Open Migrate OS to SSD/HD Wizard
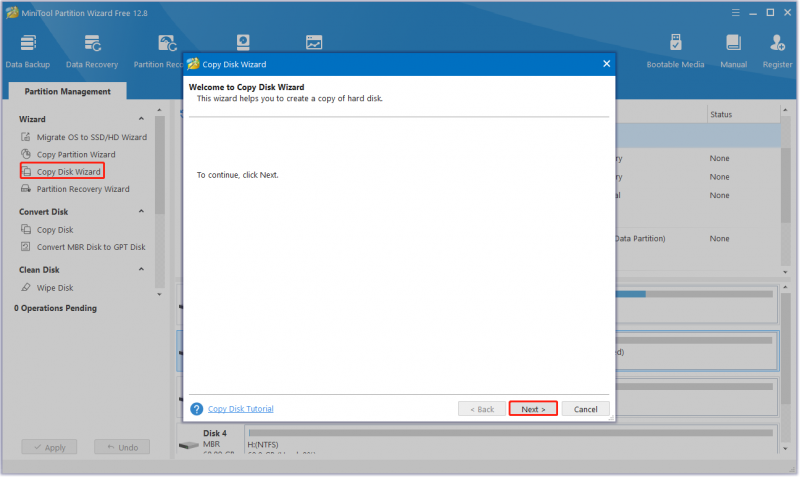The height and width of the screenshot is (477, 800). tap(84, 137)
